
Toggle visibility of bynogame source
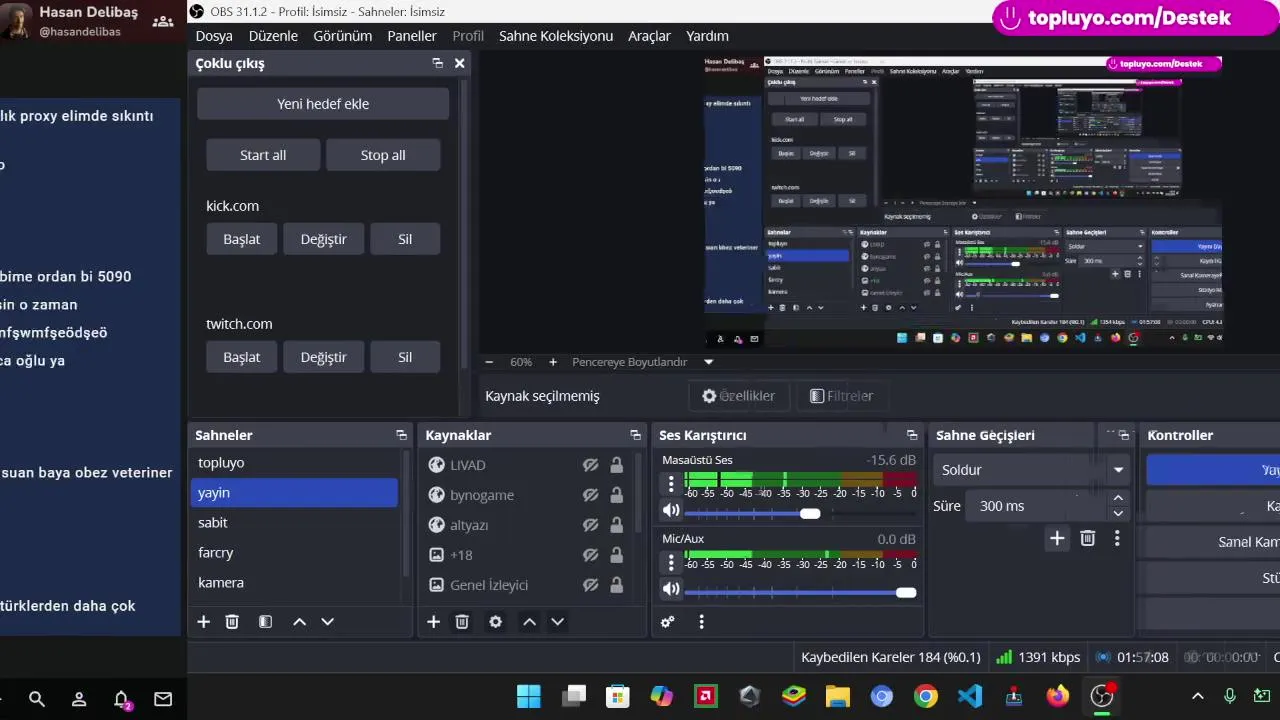click(x=591, y=495)
